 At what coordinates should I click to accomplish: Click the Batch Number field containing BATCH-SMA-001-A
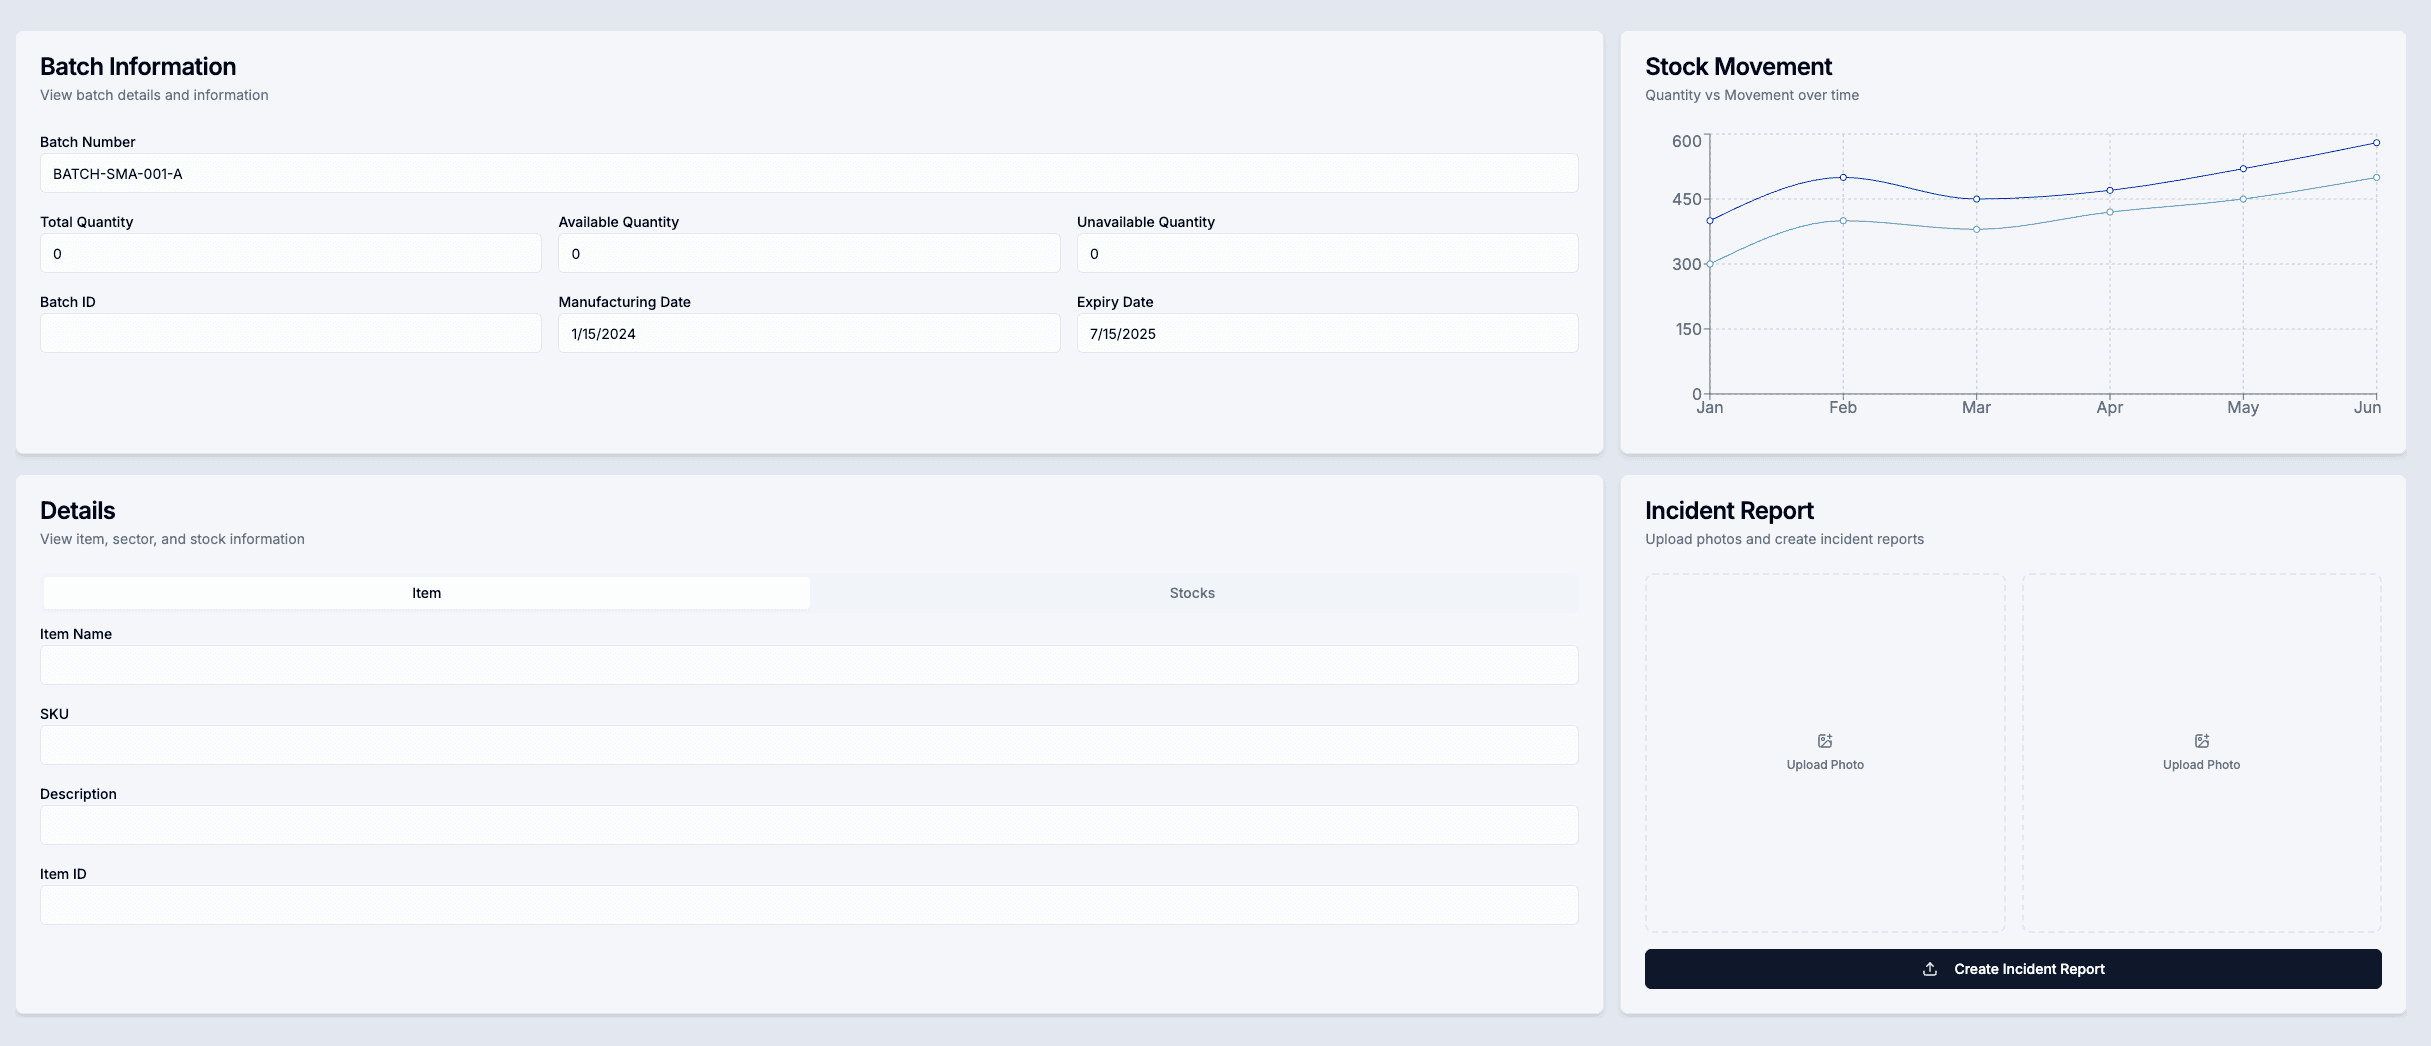808,173
